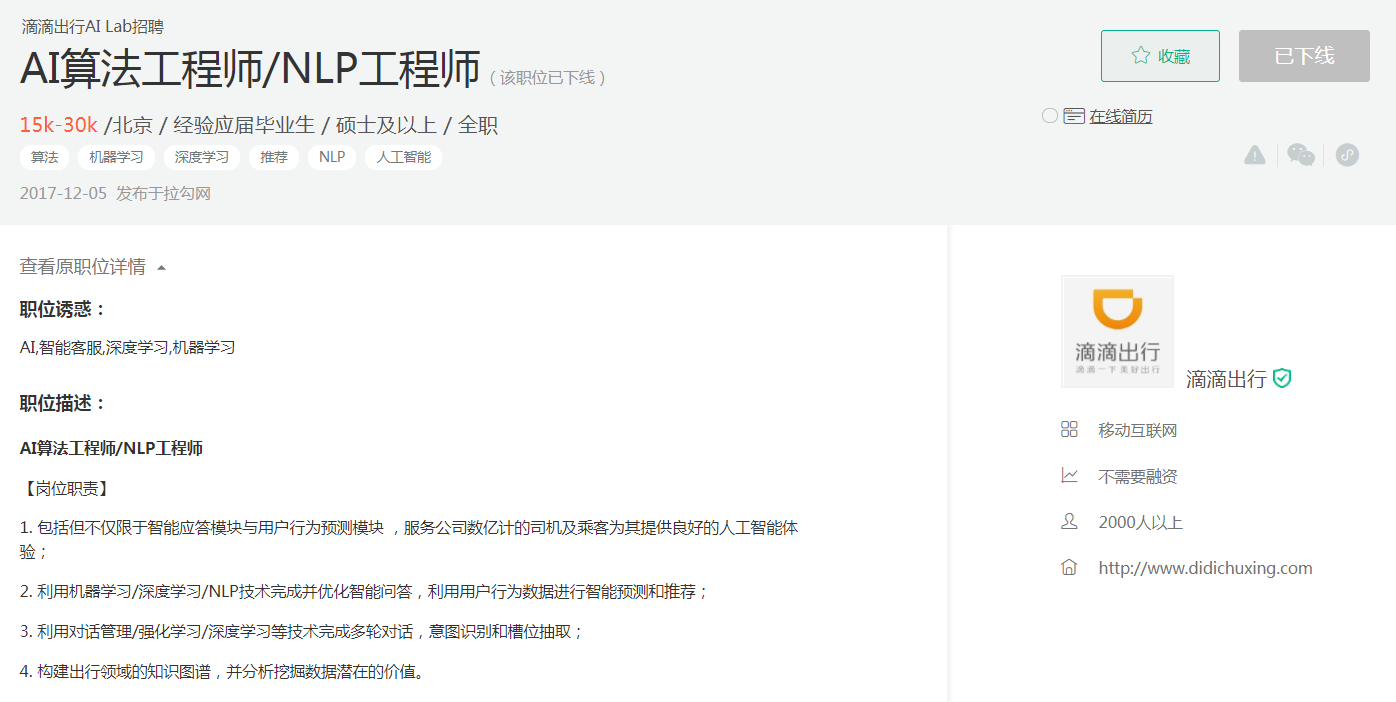1396x702 pixels.
Task: Click the NLP tag
Action: click(332, 157)
